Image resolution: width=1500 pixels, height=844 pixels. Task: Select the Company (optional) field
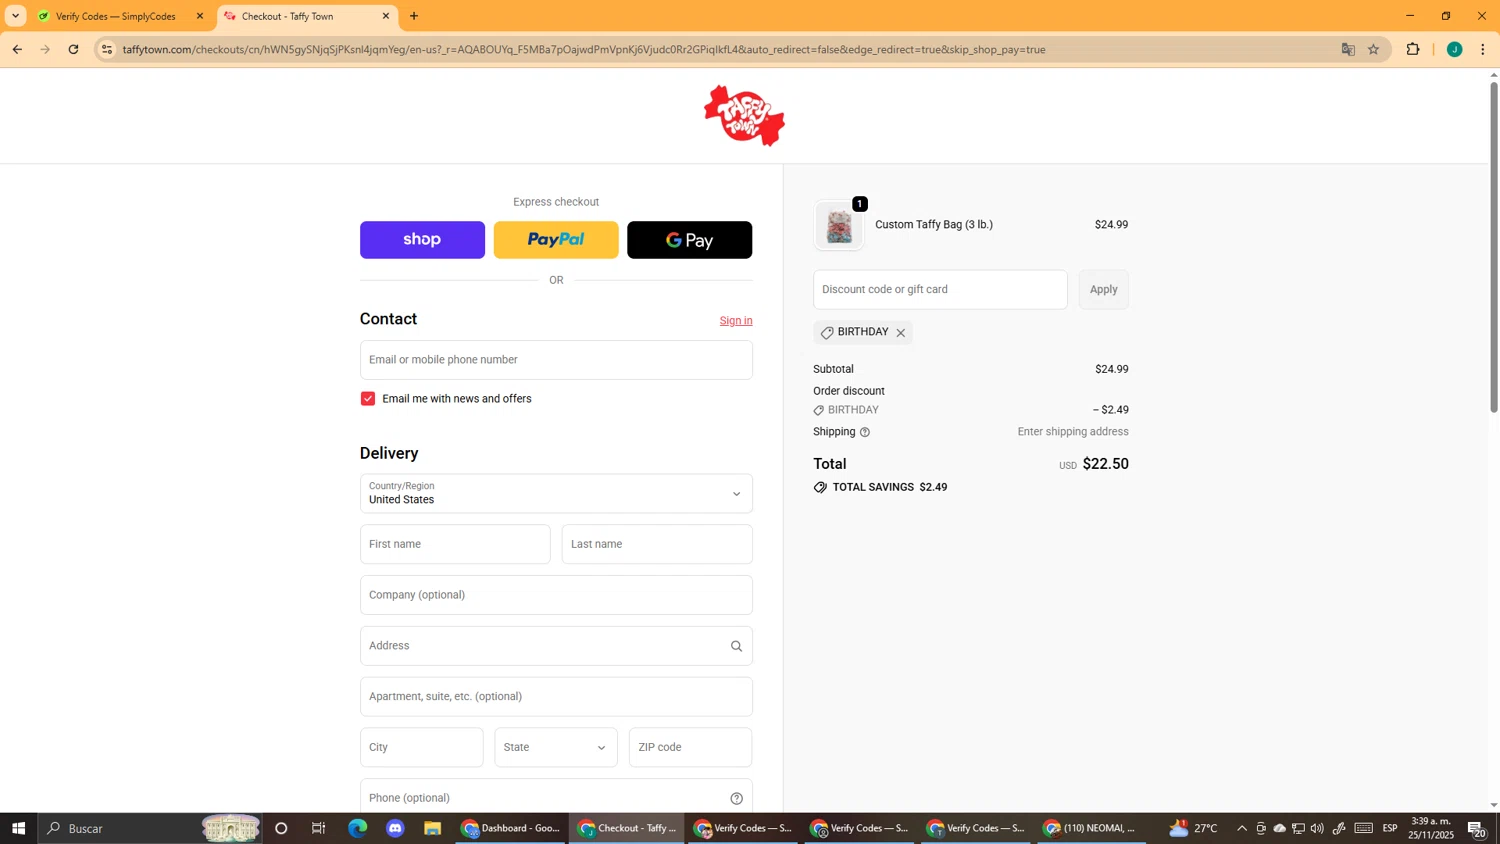[556, 595]
